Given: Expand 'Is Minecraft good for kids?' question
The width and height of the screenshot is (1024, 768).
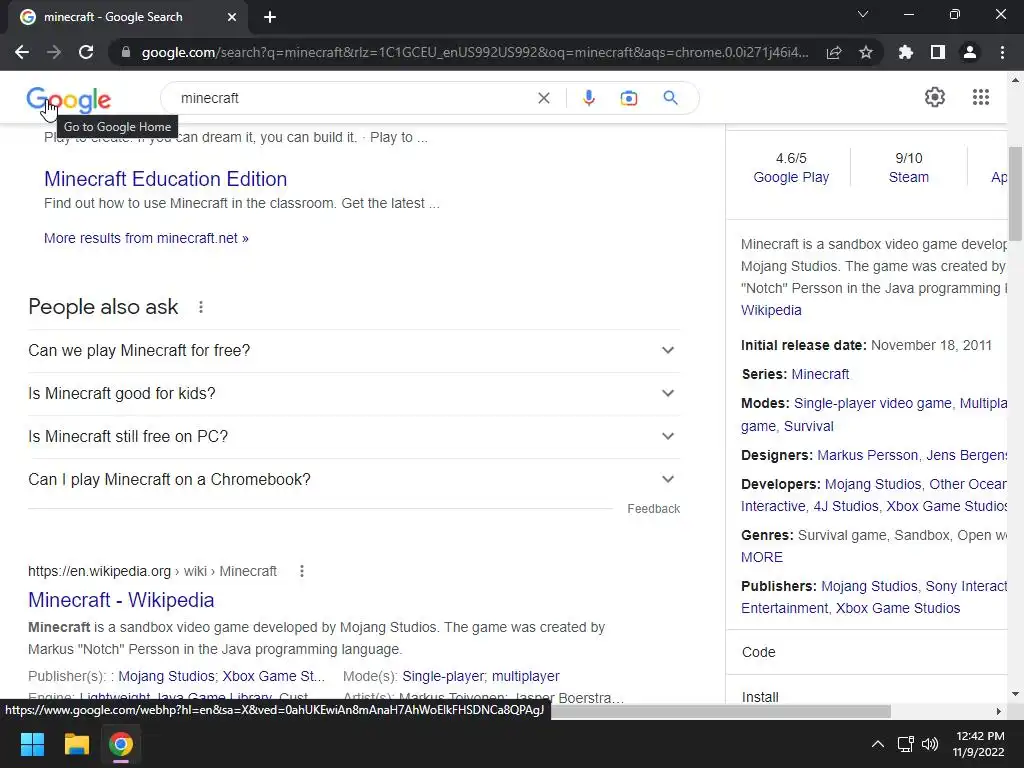Looking at the screenshot, I should [354, 394].
